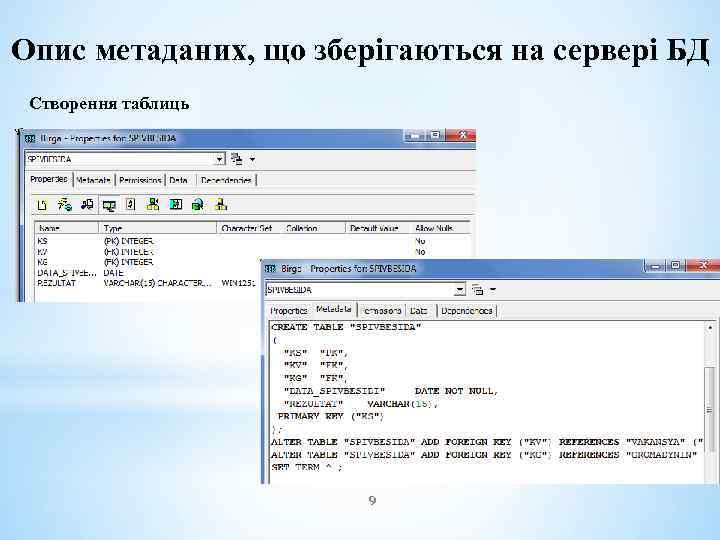
Task: Click the object list icon in columns-grid window
Action: coord(237,159)
